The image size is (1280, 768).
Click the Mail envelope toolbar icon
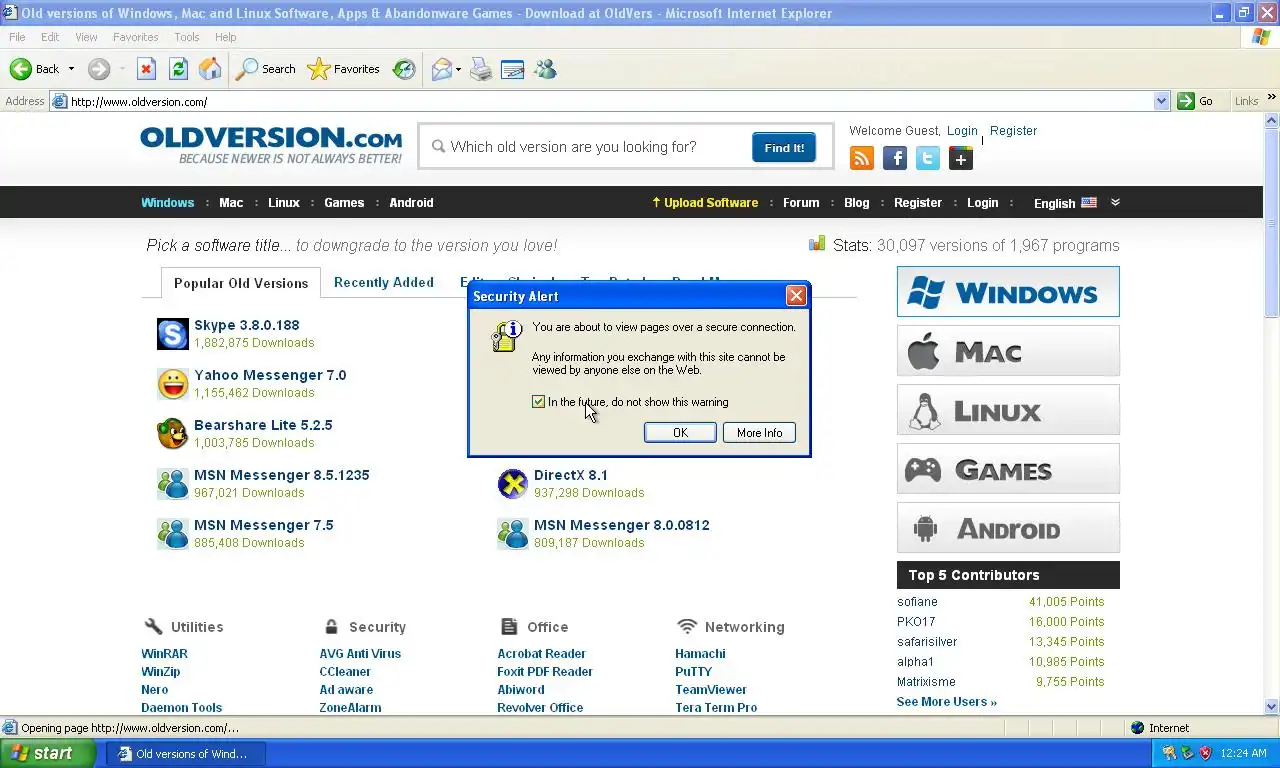(x=441, y=69)
